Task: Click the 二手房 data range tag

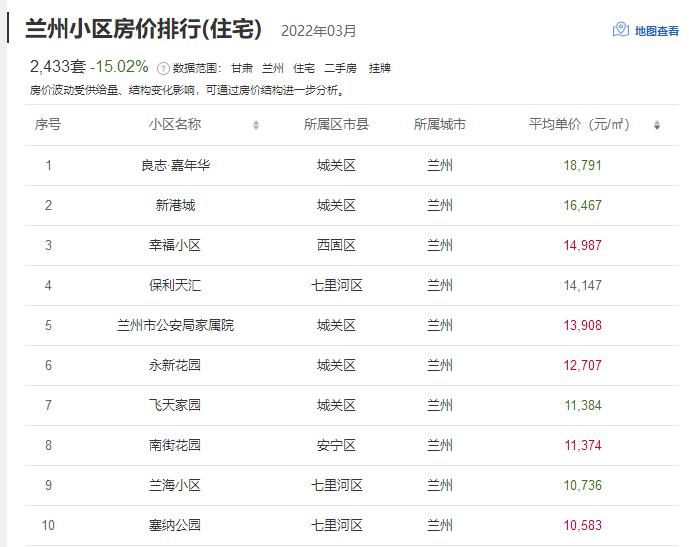Action: (x=341, y=69)
